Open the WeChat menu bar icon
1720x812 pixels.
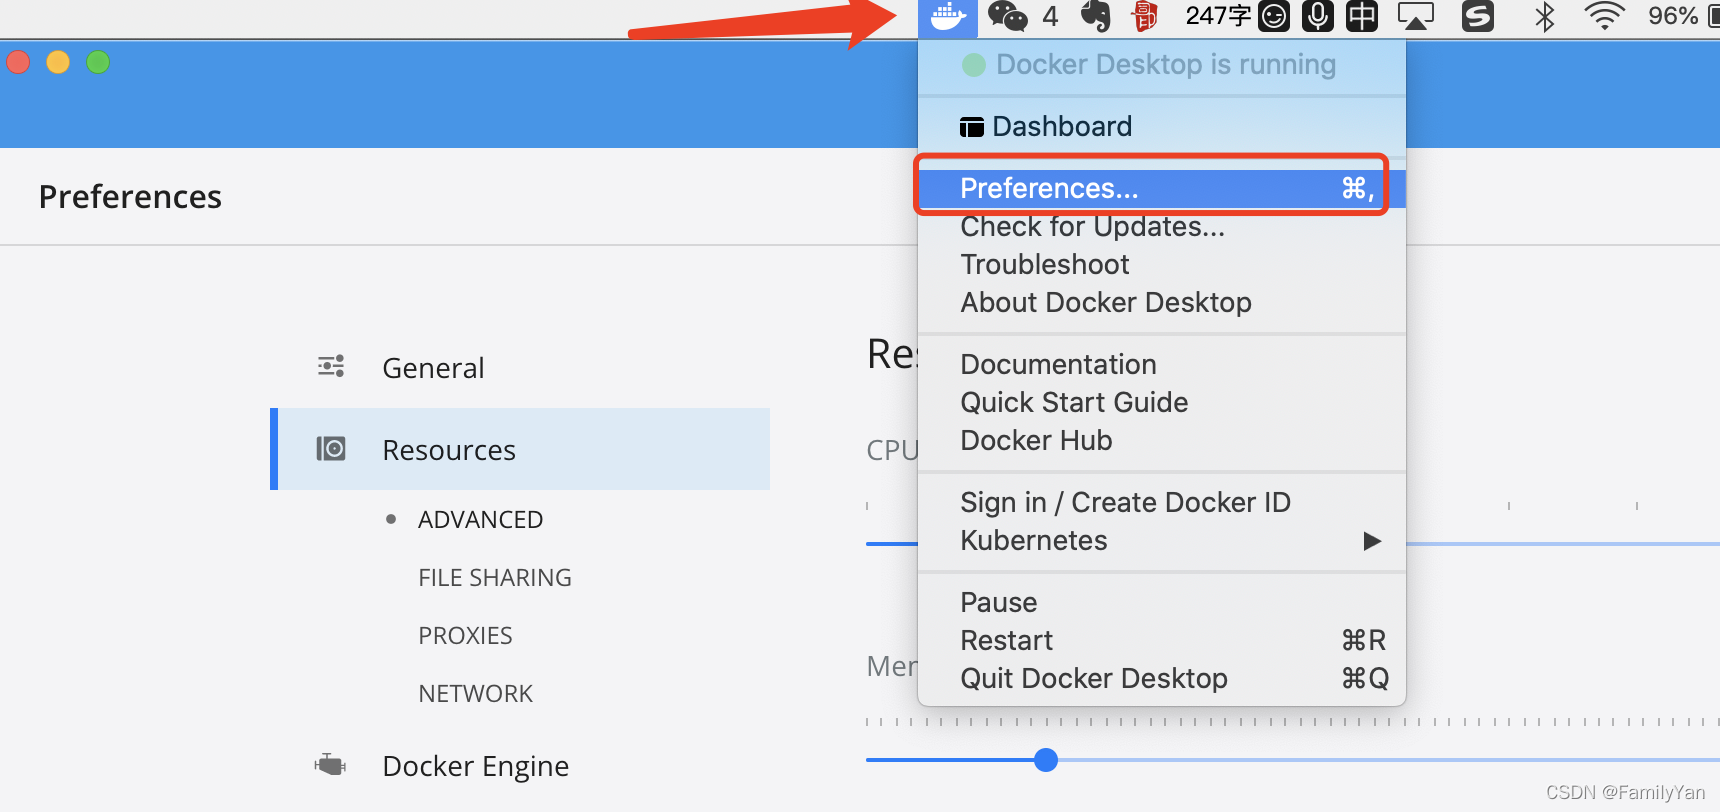coord(1007,16)
